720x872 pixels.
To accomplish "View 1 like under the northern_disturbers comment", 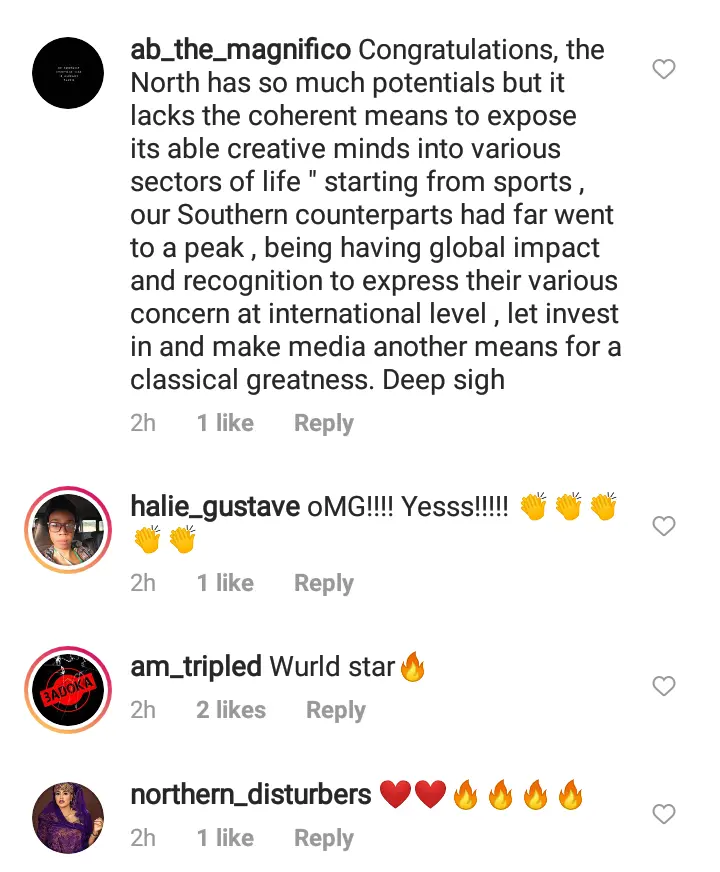I will [225, 838].
